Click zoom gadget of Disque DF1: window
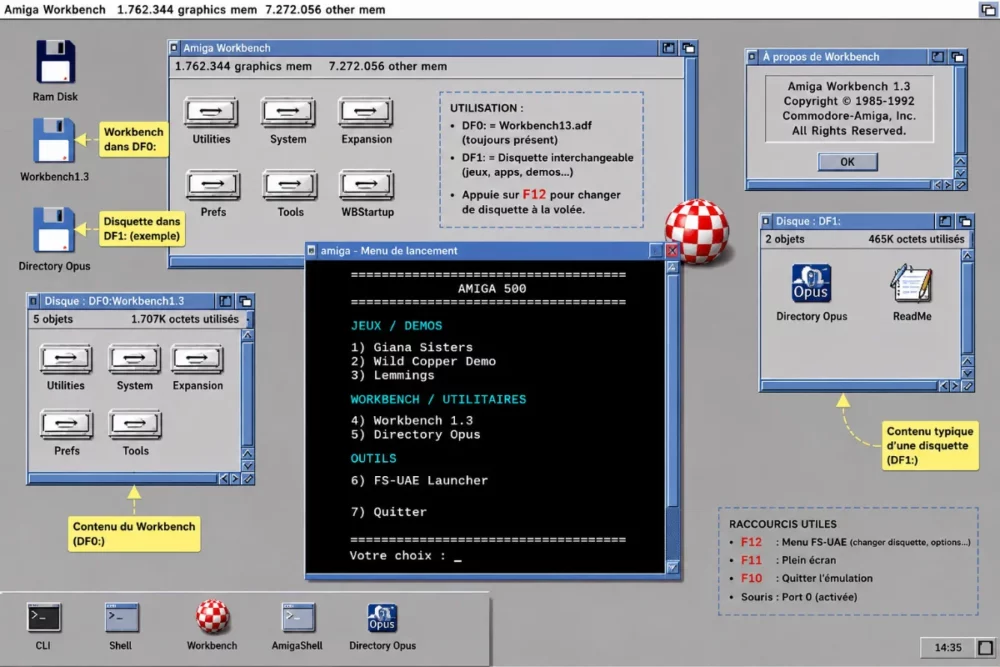Screen dimensions: 1000x667 (x=945, y=221)
